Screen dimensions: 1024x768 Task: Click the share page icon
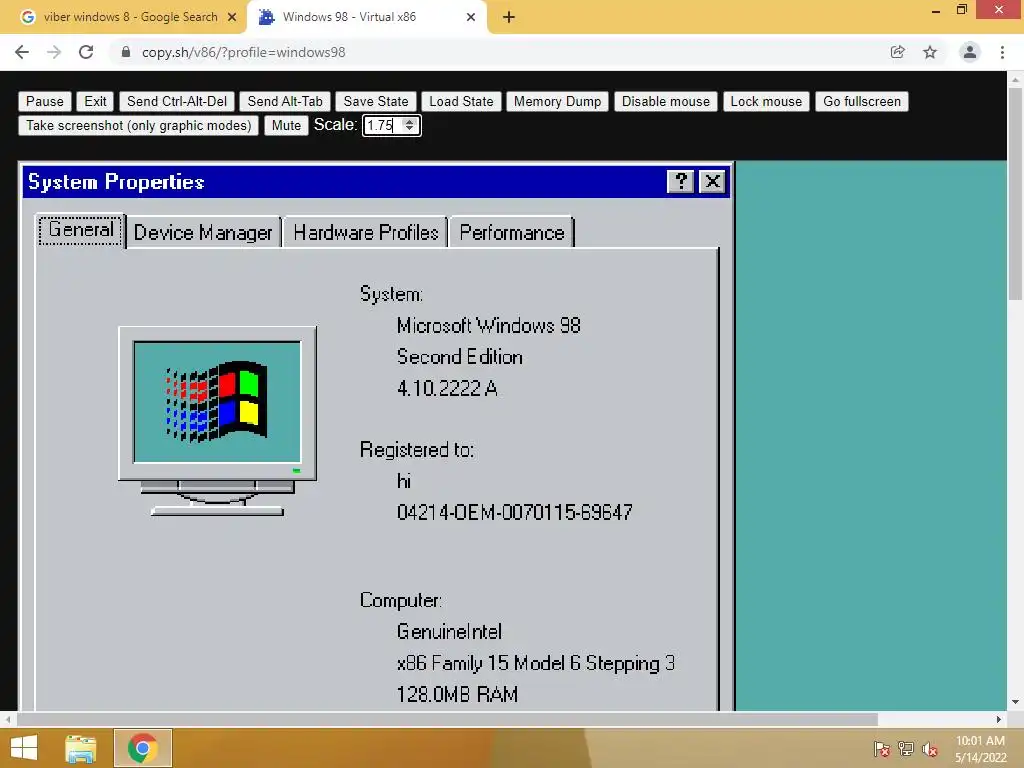click(898, 52)
